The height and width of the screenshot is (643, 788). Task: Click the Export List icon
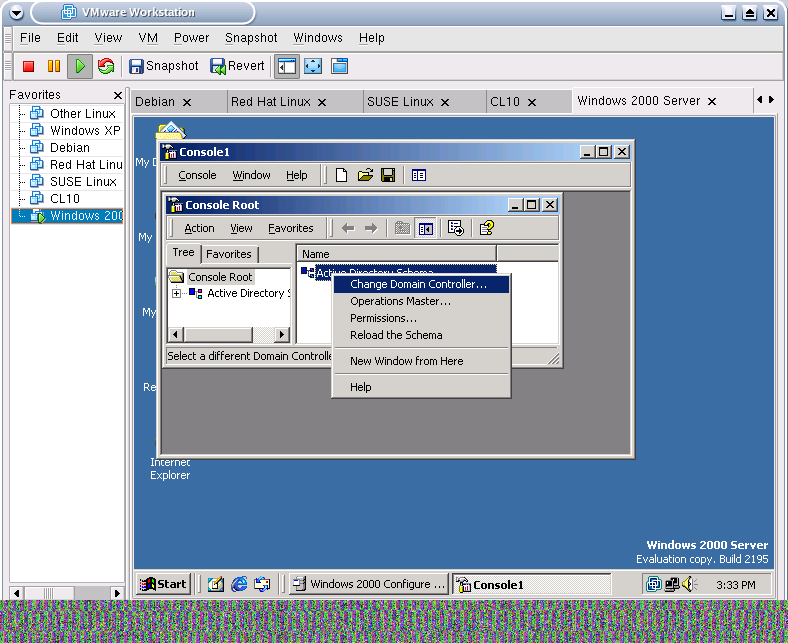click(456, 229)
